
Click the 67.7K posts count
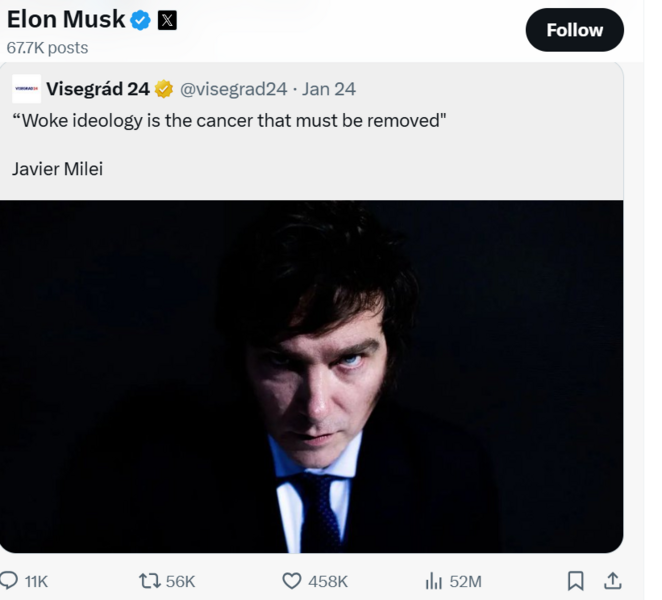[47, 47]
